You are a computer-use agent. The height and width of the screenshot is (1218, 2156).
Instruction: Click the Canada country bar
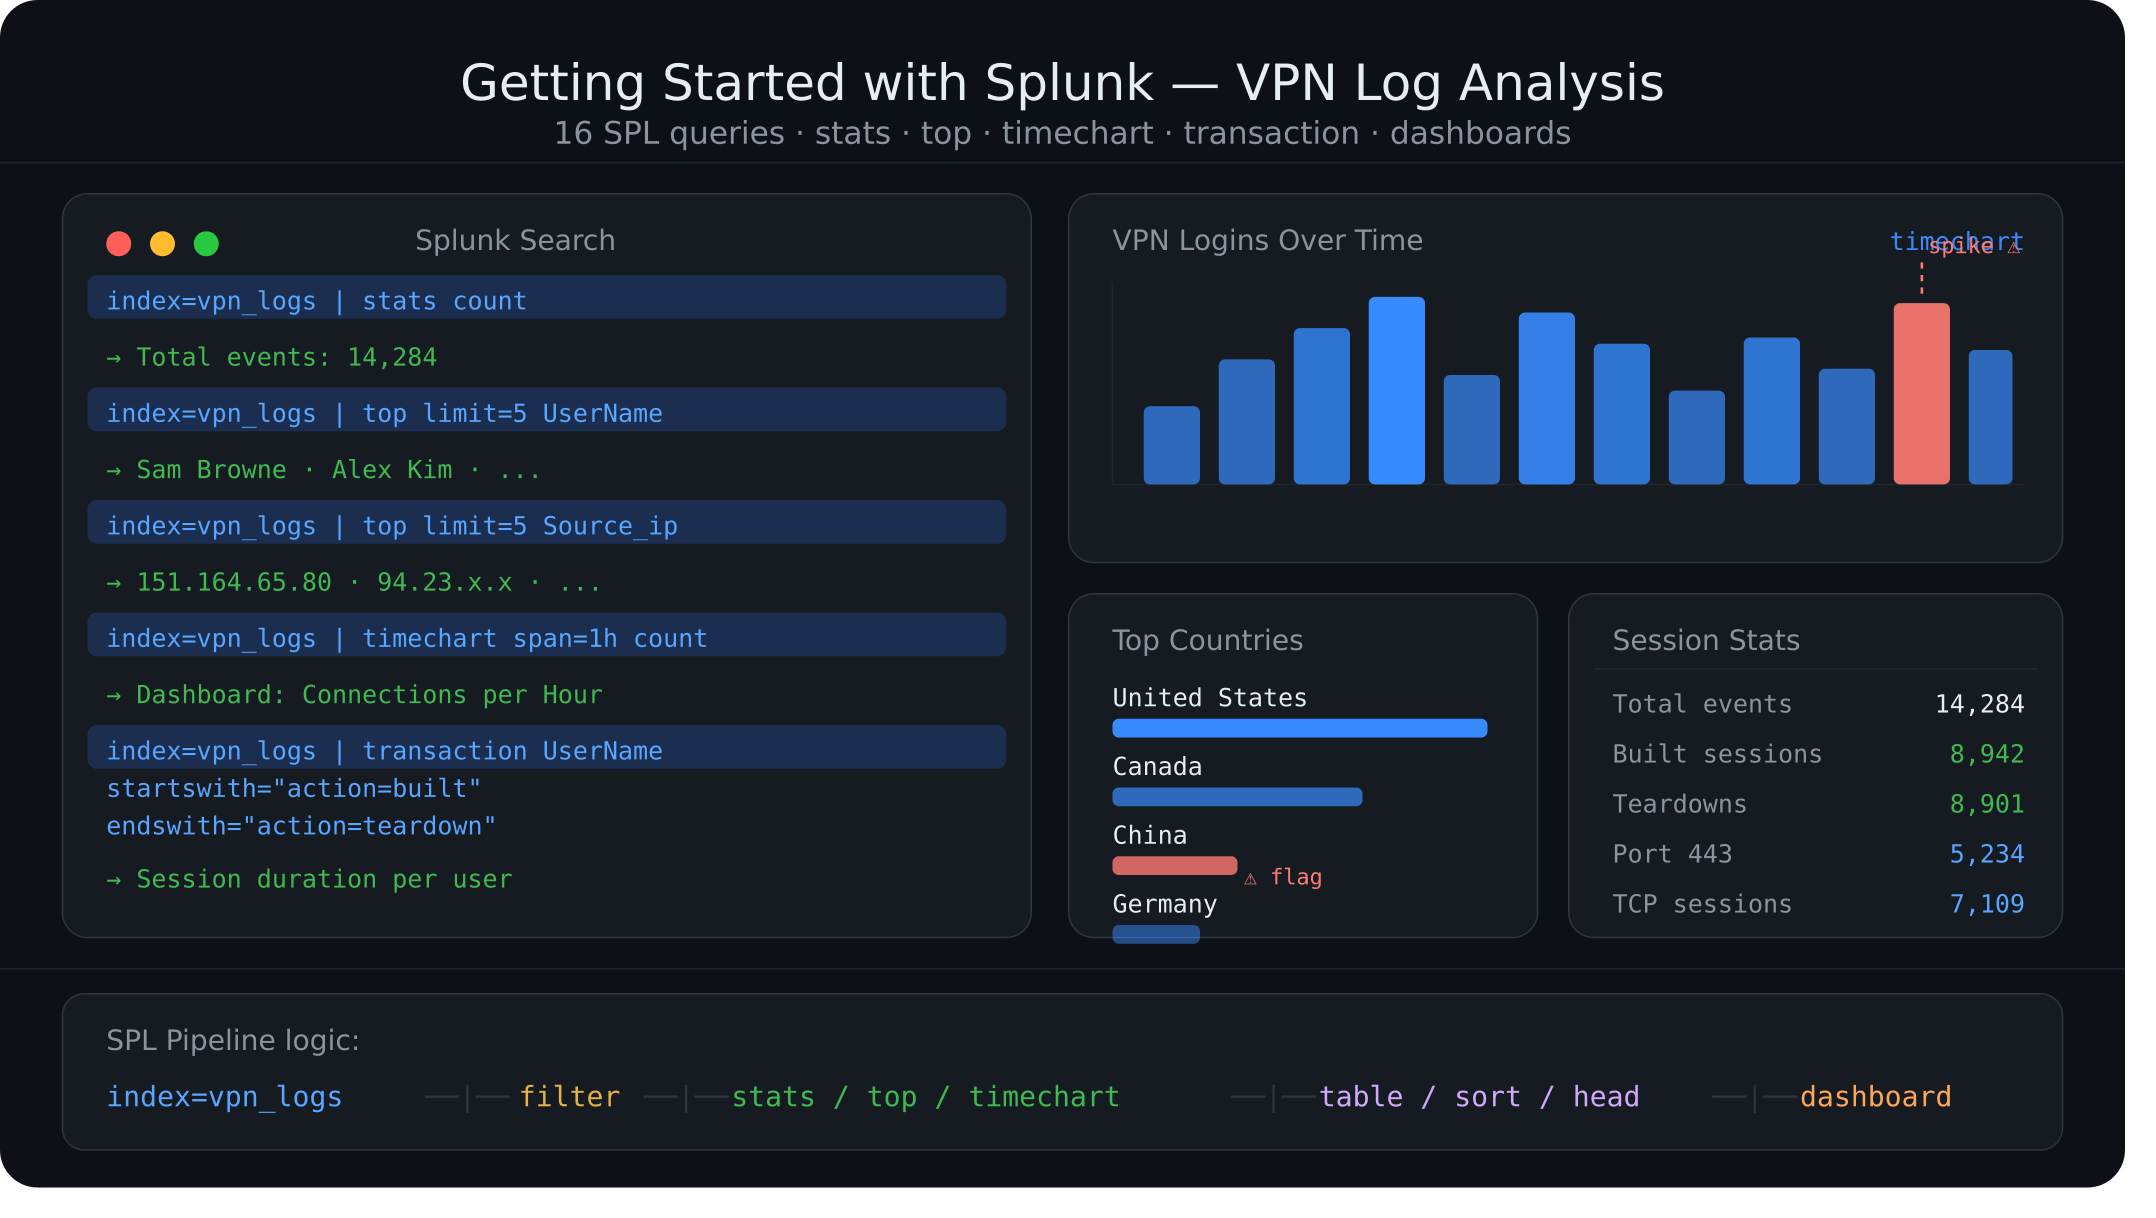(1237, 797)
